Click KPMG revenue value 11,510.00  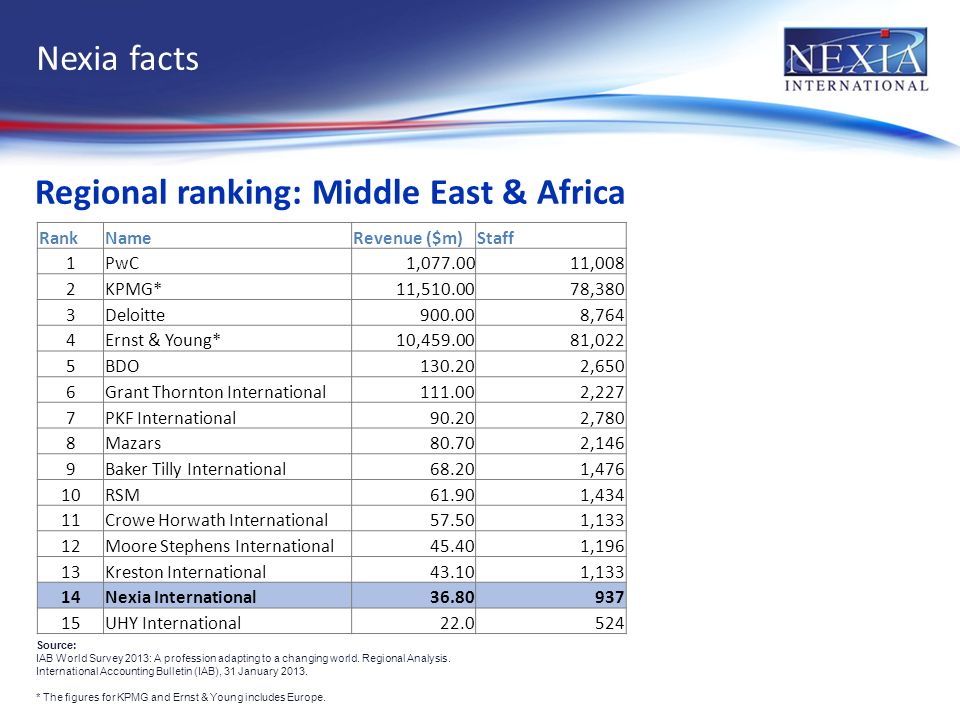coord(435,288)
